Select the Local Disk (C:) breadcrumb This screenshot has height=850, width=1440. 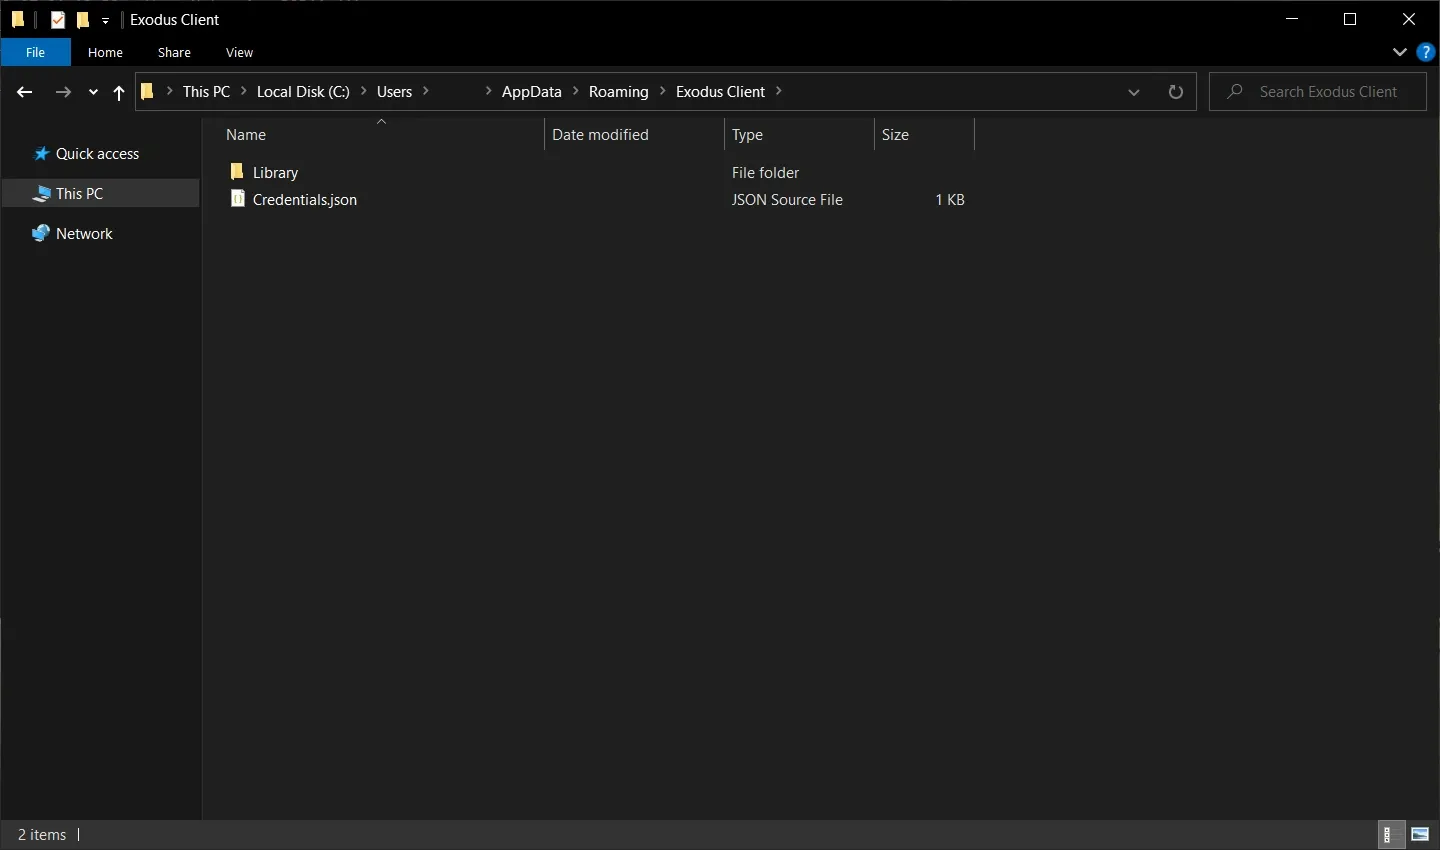[x=303, y=92]
